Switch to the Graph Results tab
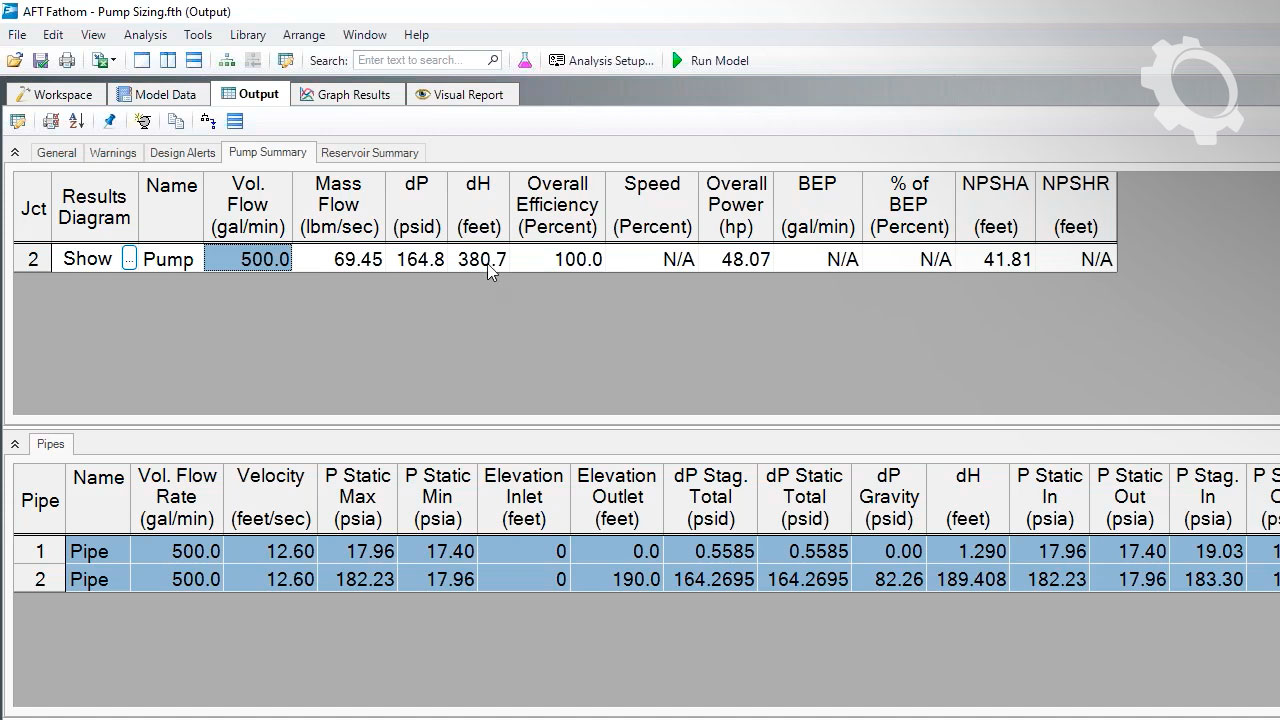The height and width of the screenshot is (720, 1280). 344,95
